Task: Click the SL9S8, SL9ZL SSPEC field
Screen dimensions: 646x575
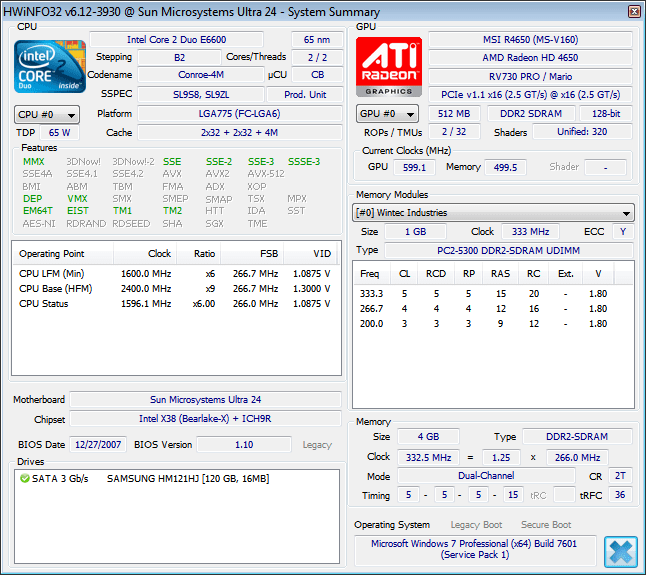Action: (x=201, y=94)
